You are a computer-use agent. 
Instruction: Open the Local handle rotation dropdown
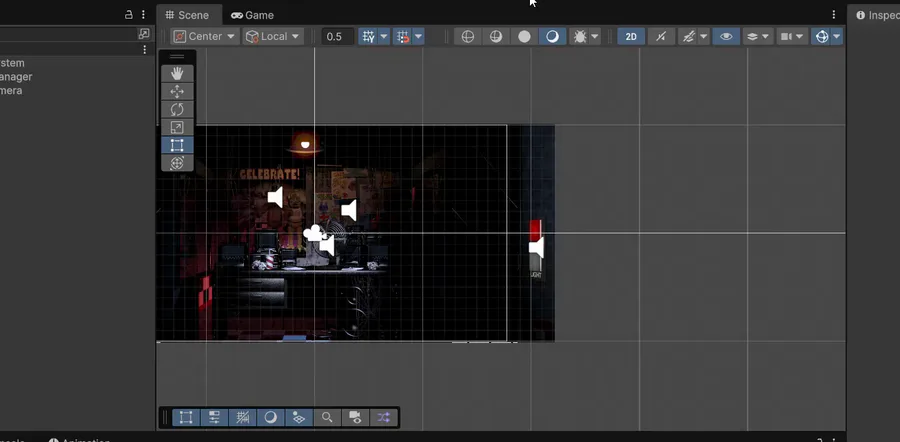coord(273,36)
